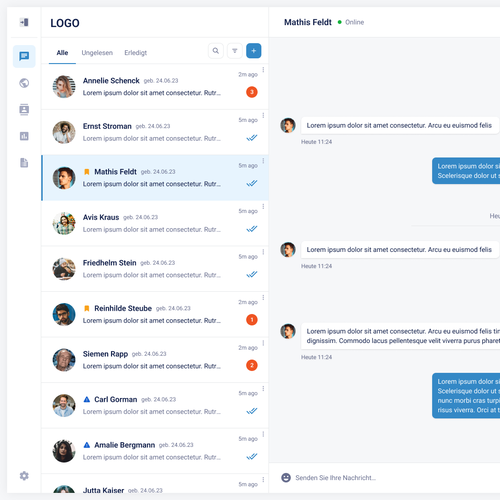Click the search magnifier button
This screenshot has height=500, width=500.
point(216,51)
